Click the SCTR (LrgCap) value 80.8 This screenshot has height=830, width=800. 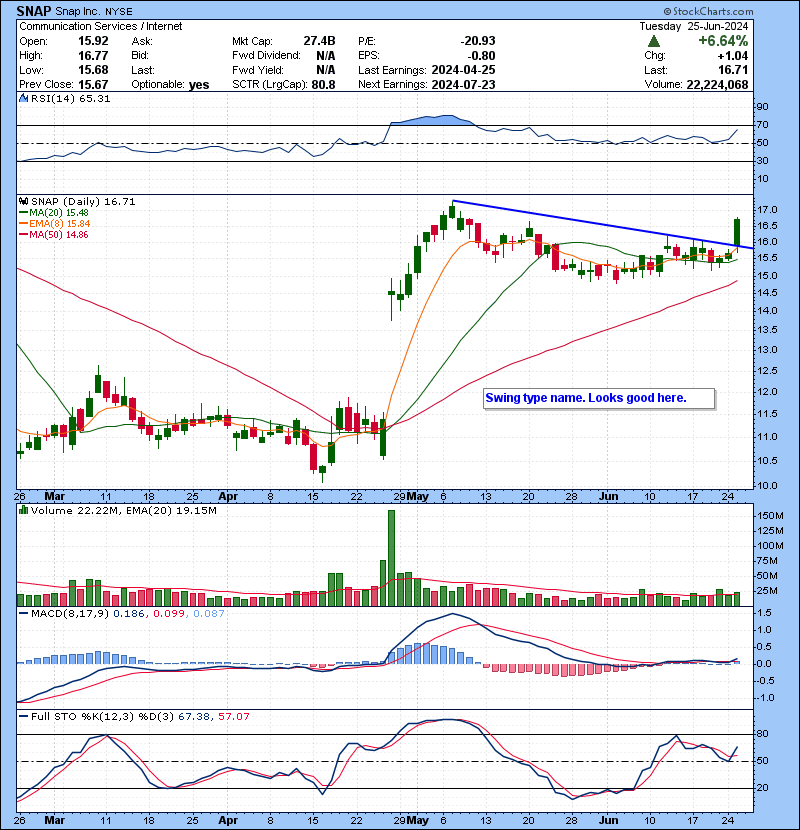pyautogui.click(x=323, y=85)
